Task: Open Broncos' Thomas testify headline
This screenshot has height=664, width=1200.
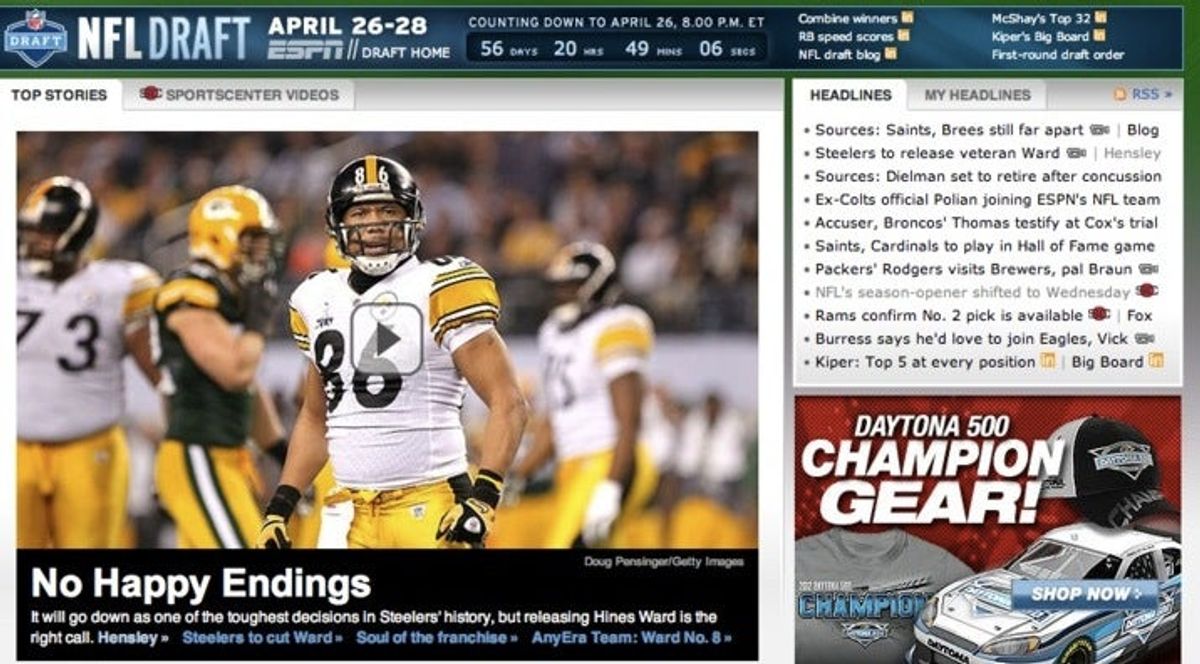Action: (986, 222)
